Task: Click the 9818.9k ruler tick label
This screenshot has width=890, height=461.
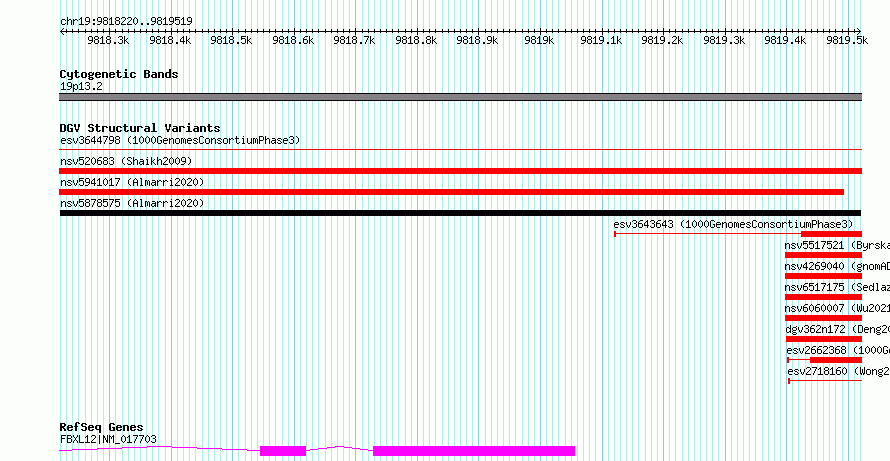Action: coord(477,40)
